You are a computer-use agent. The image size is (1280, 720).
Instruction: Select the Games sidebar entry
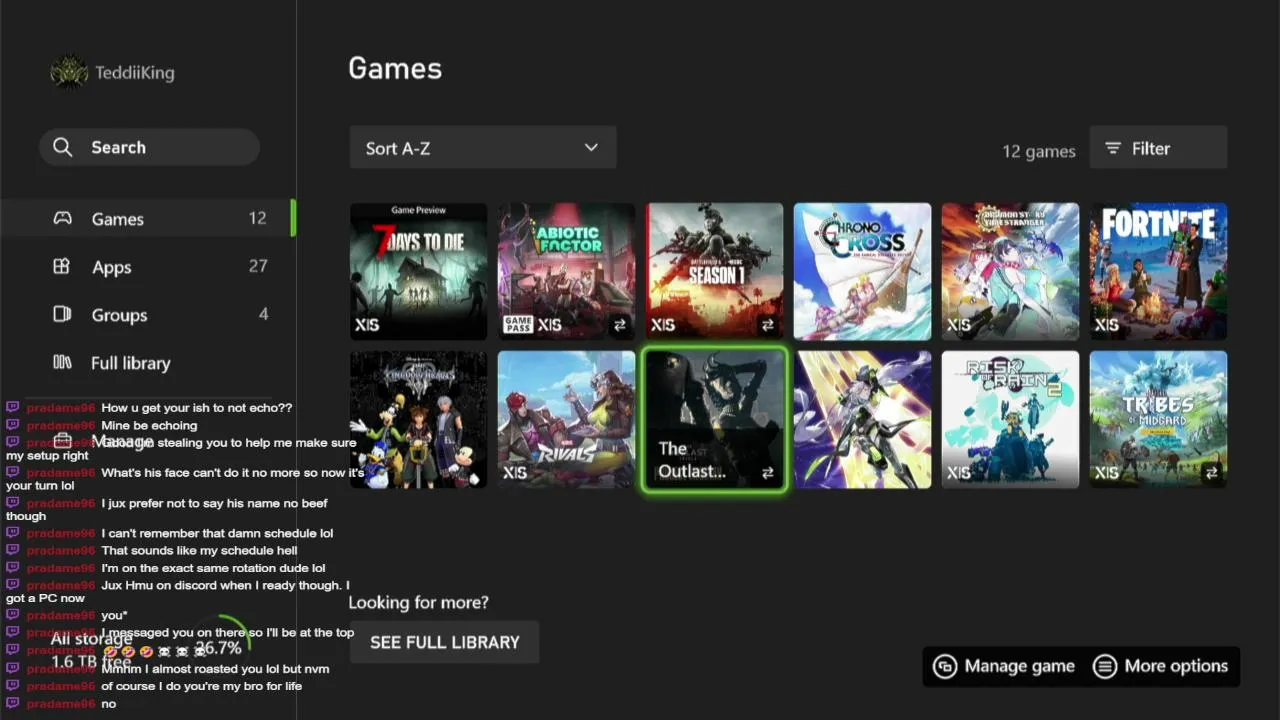148,218
